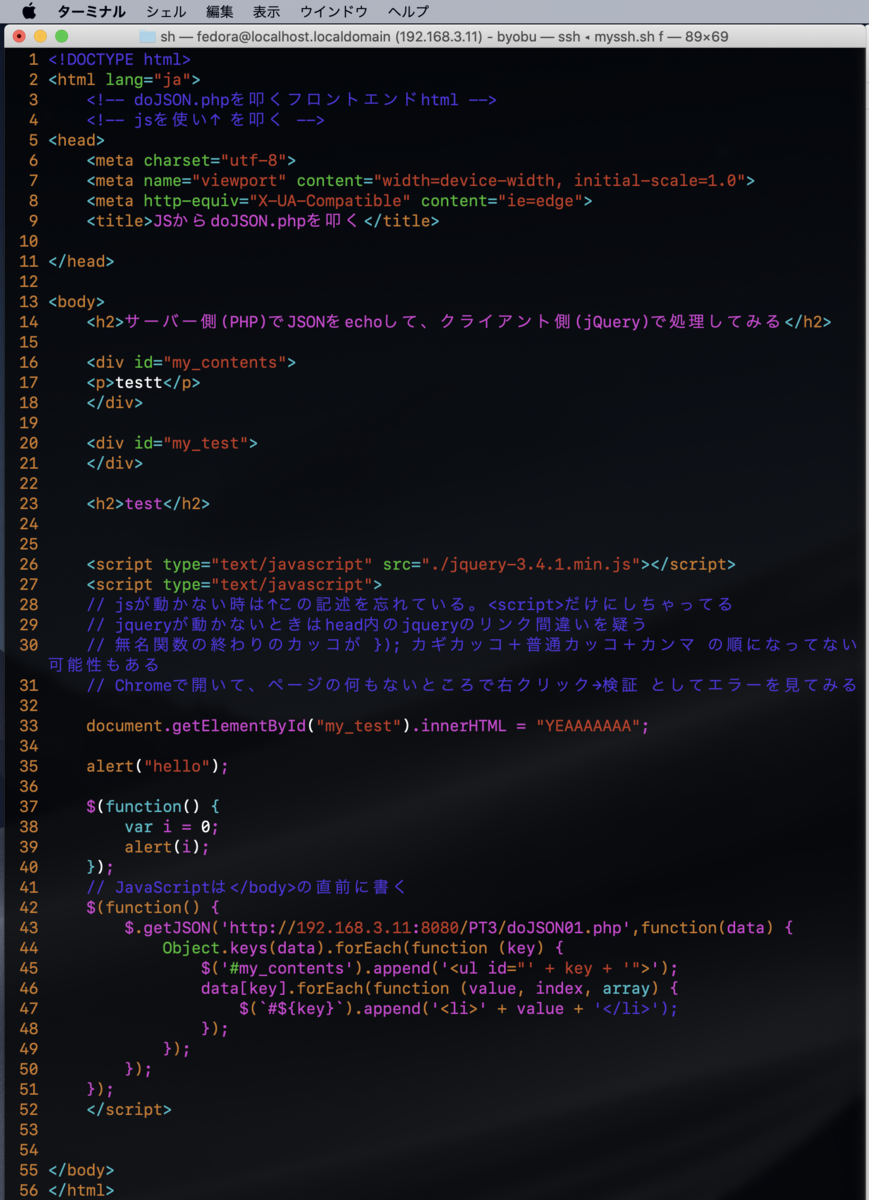Screen dimensions: 869x1200
Task: Click the meta name="viewport" line
Action: pyautogui.click(x=420, y=180)
